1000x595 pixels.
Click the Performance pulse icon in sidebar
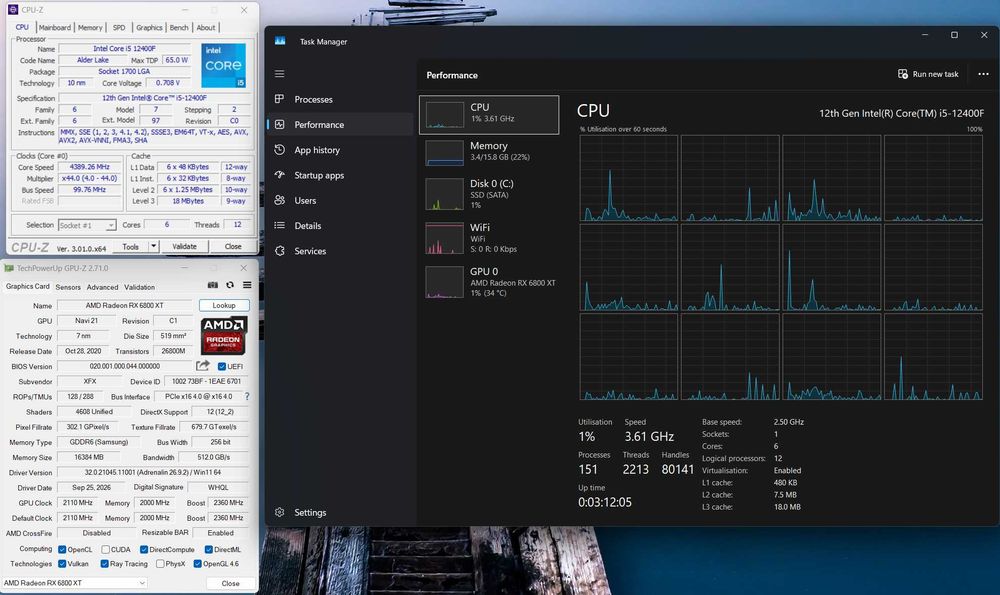click(279, 124)
